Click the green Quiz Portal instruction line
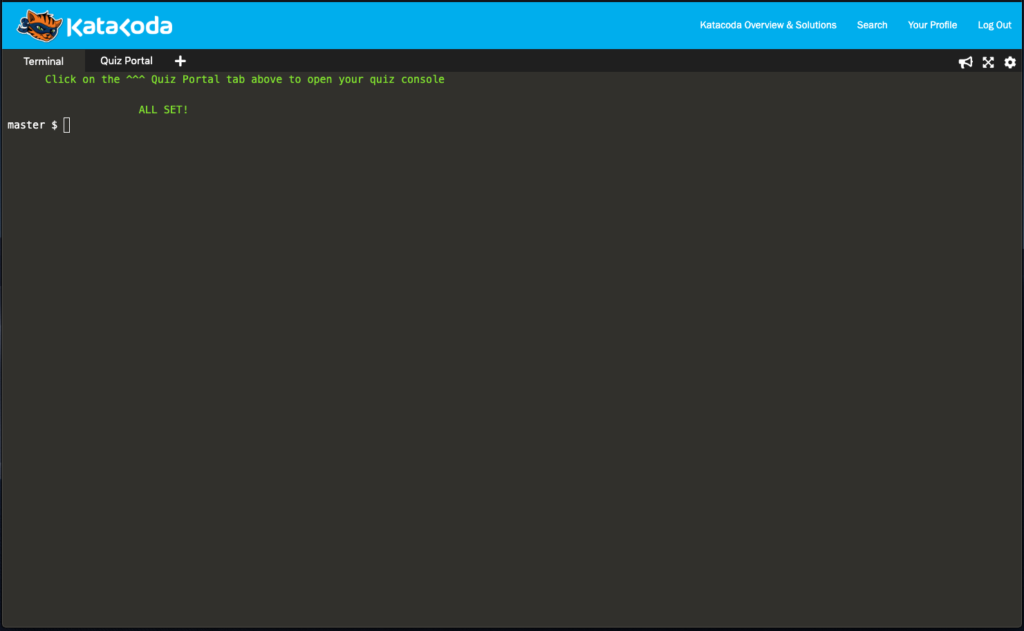This screenshot has width=1024, height=631. (245, 80)
